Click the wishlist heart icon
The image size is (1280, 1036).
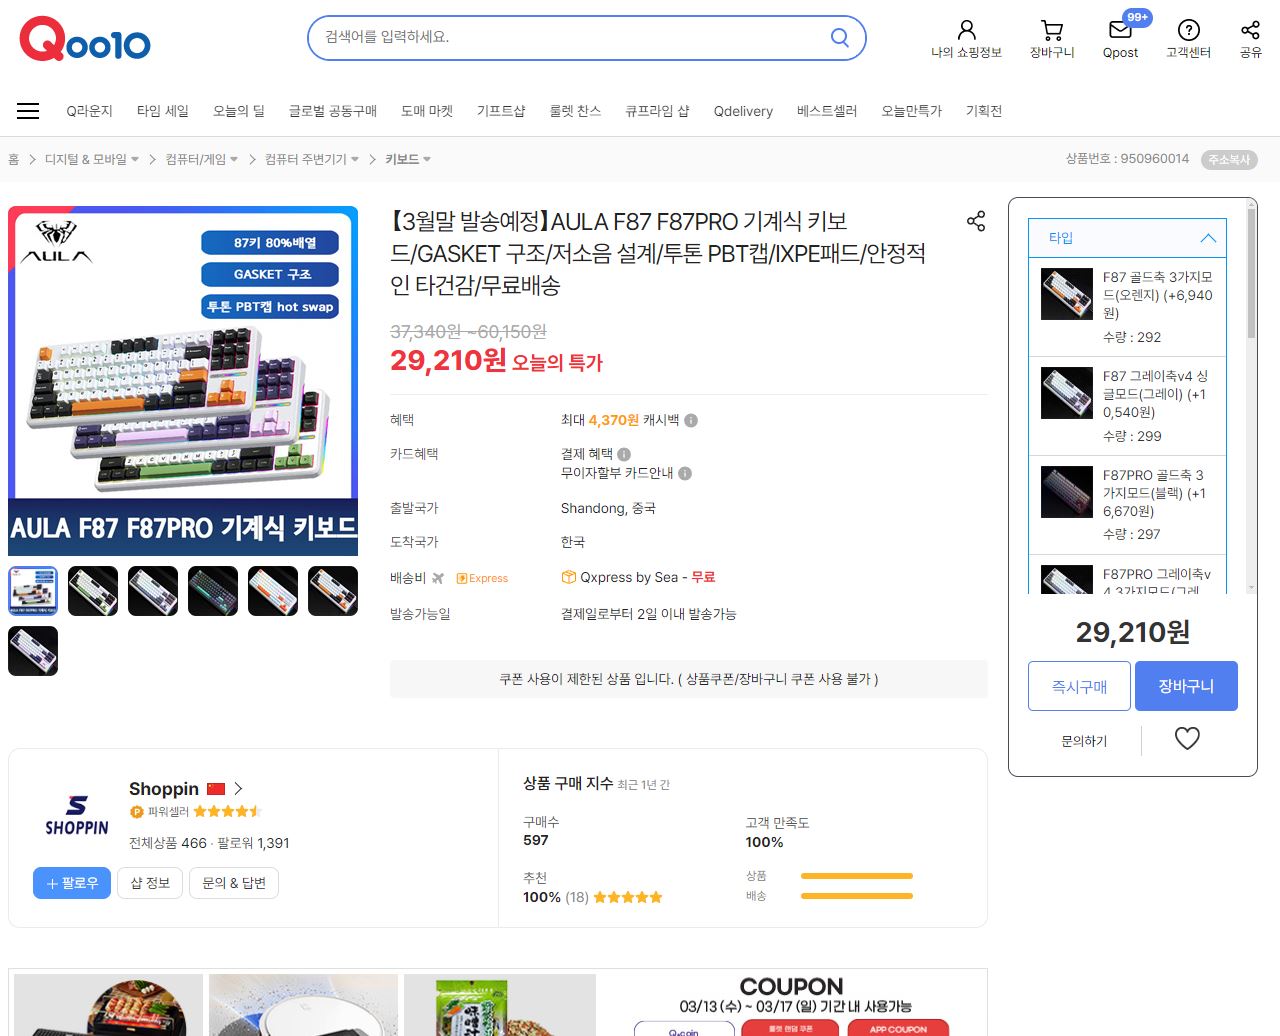click(1187, 738)
